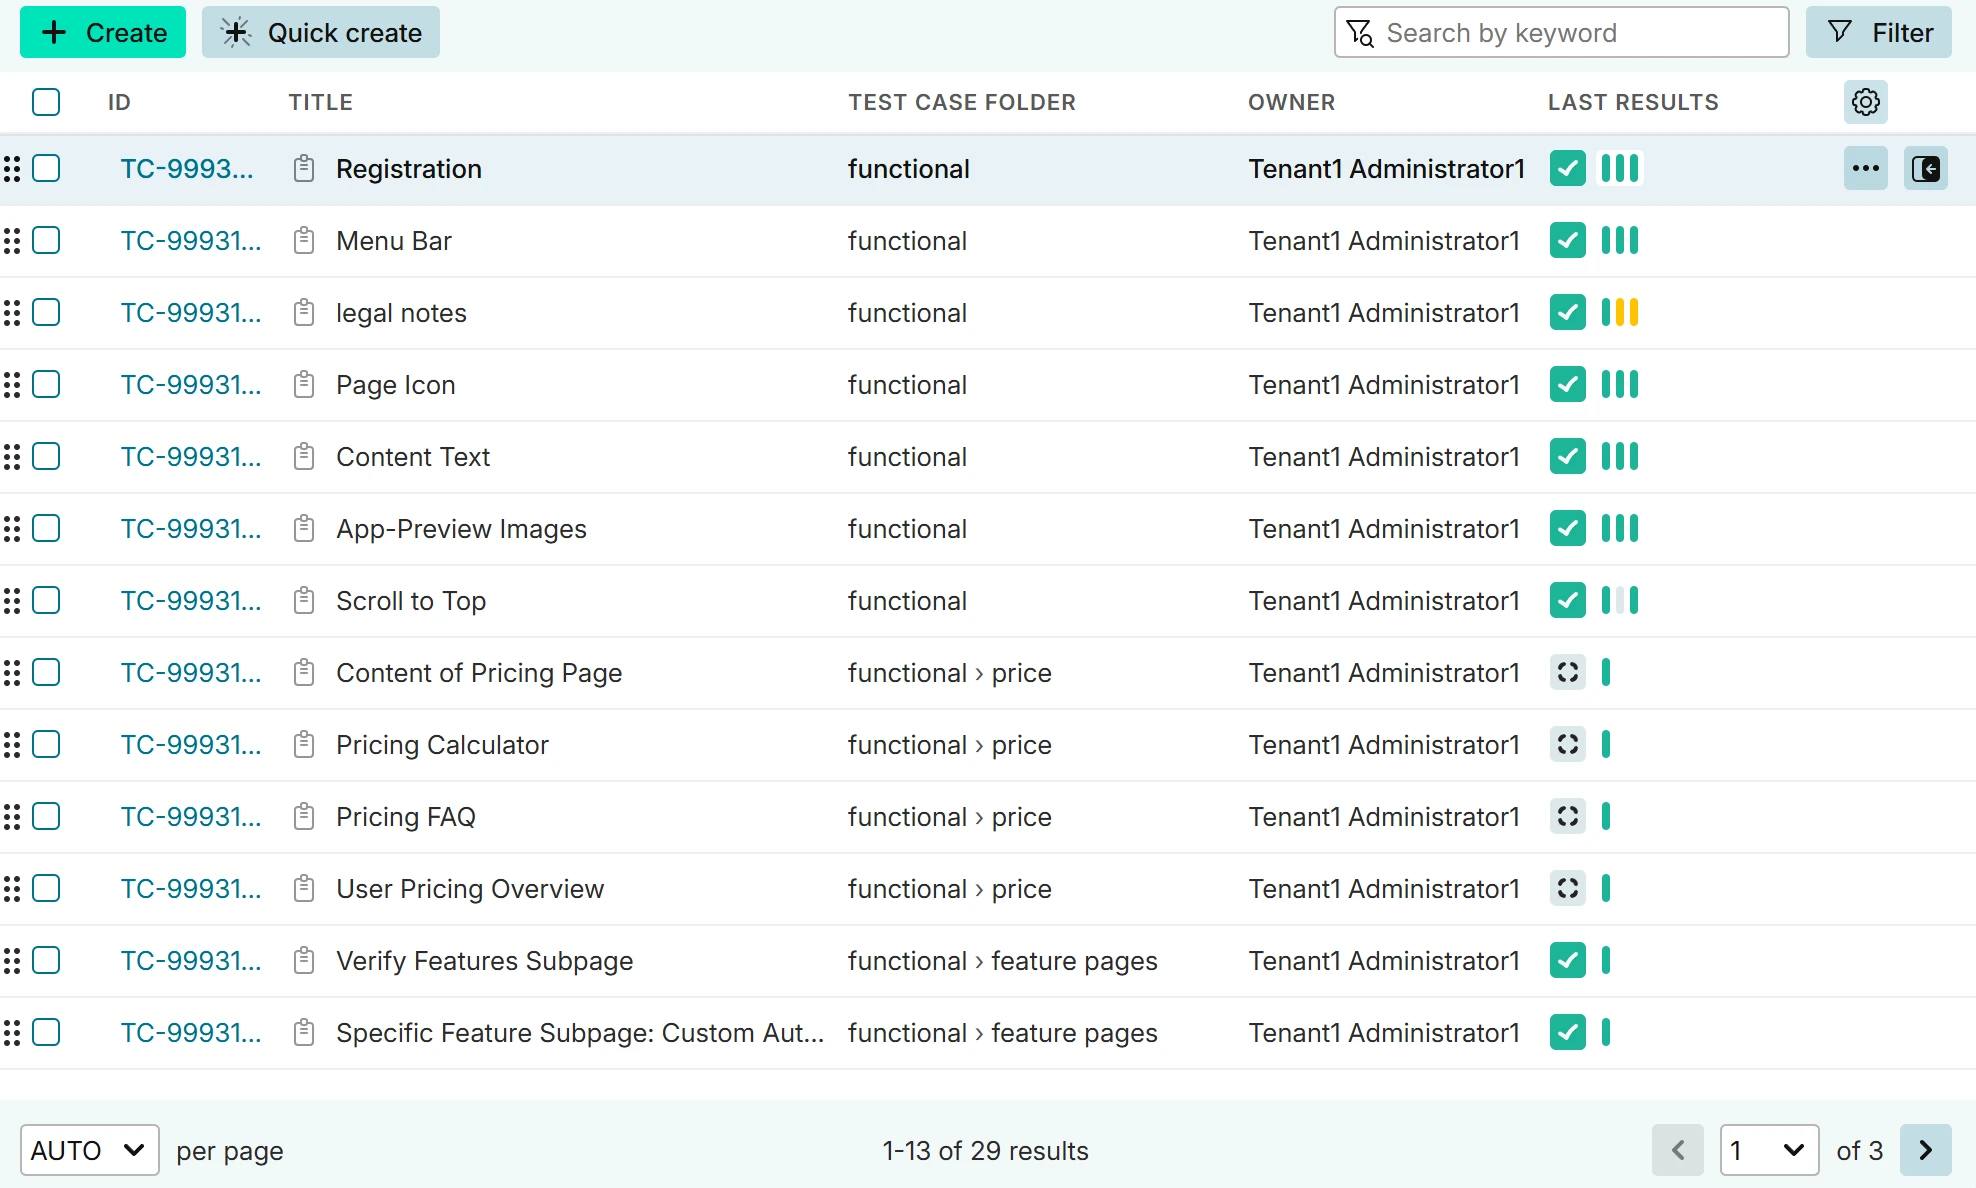1976x1188 pixels.
Task: Open the more actions menu for Registration row
Action: [1865, 169]
